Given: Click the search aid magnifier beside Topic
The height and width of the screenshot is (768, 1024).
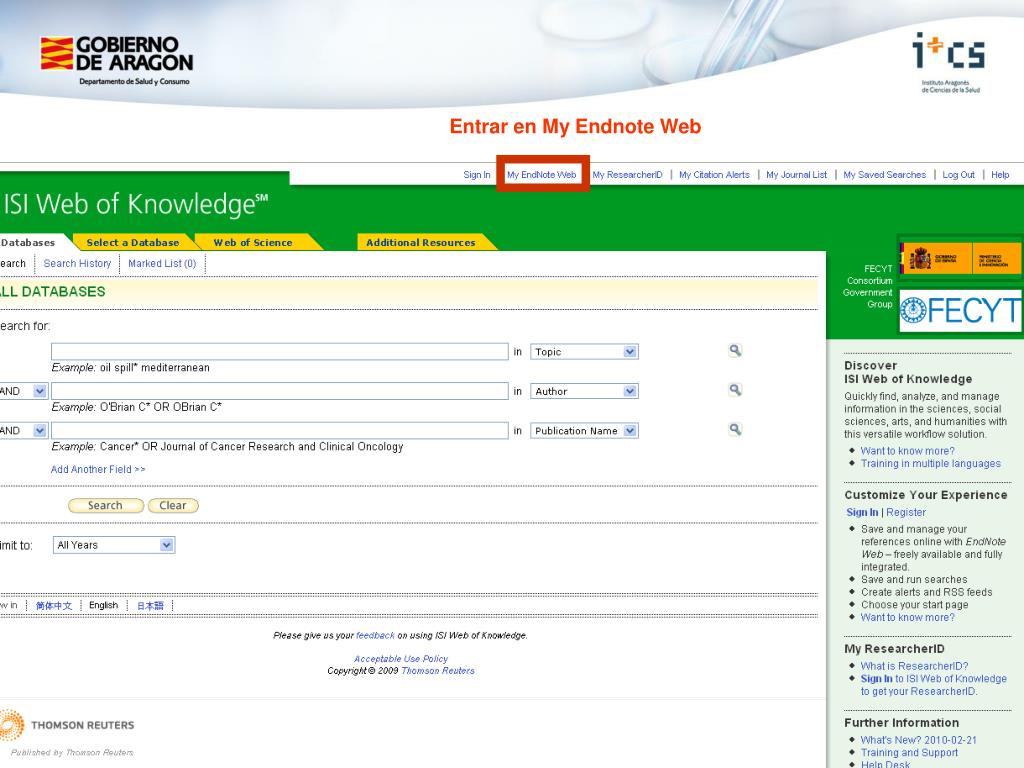Looking at the screenshot, I should pos(735,351).
